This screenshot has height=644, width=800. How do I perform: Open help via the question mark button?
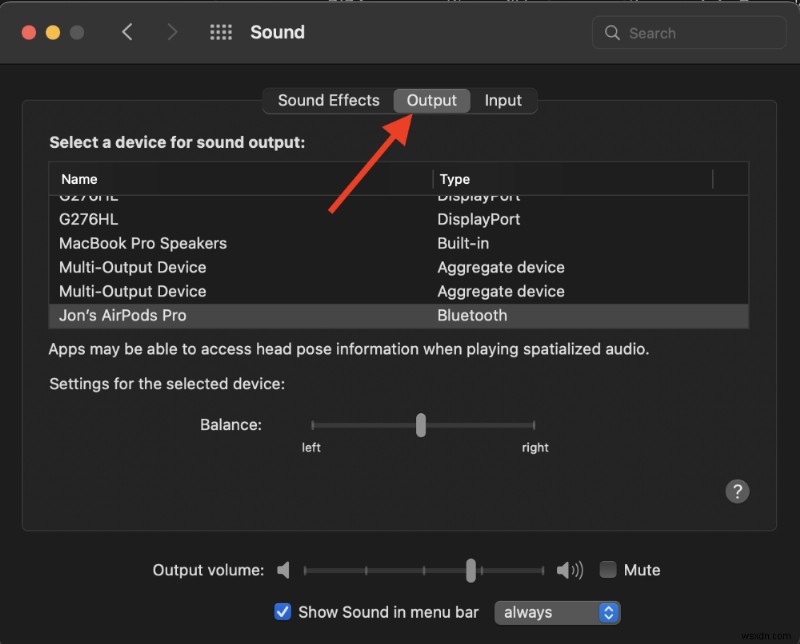[x=737, y=491]
